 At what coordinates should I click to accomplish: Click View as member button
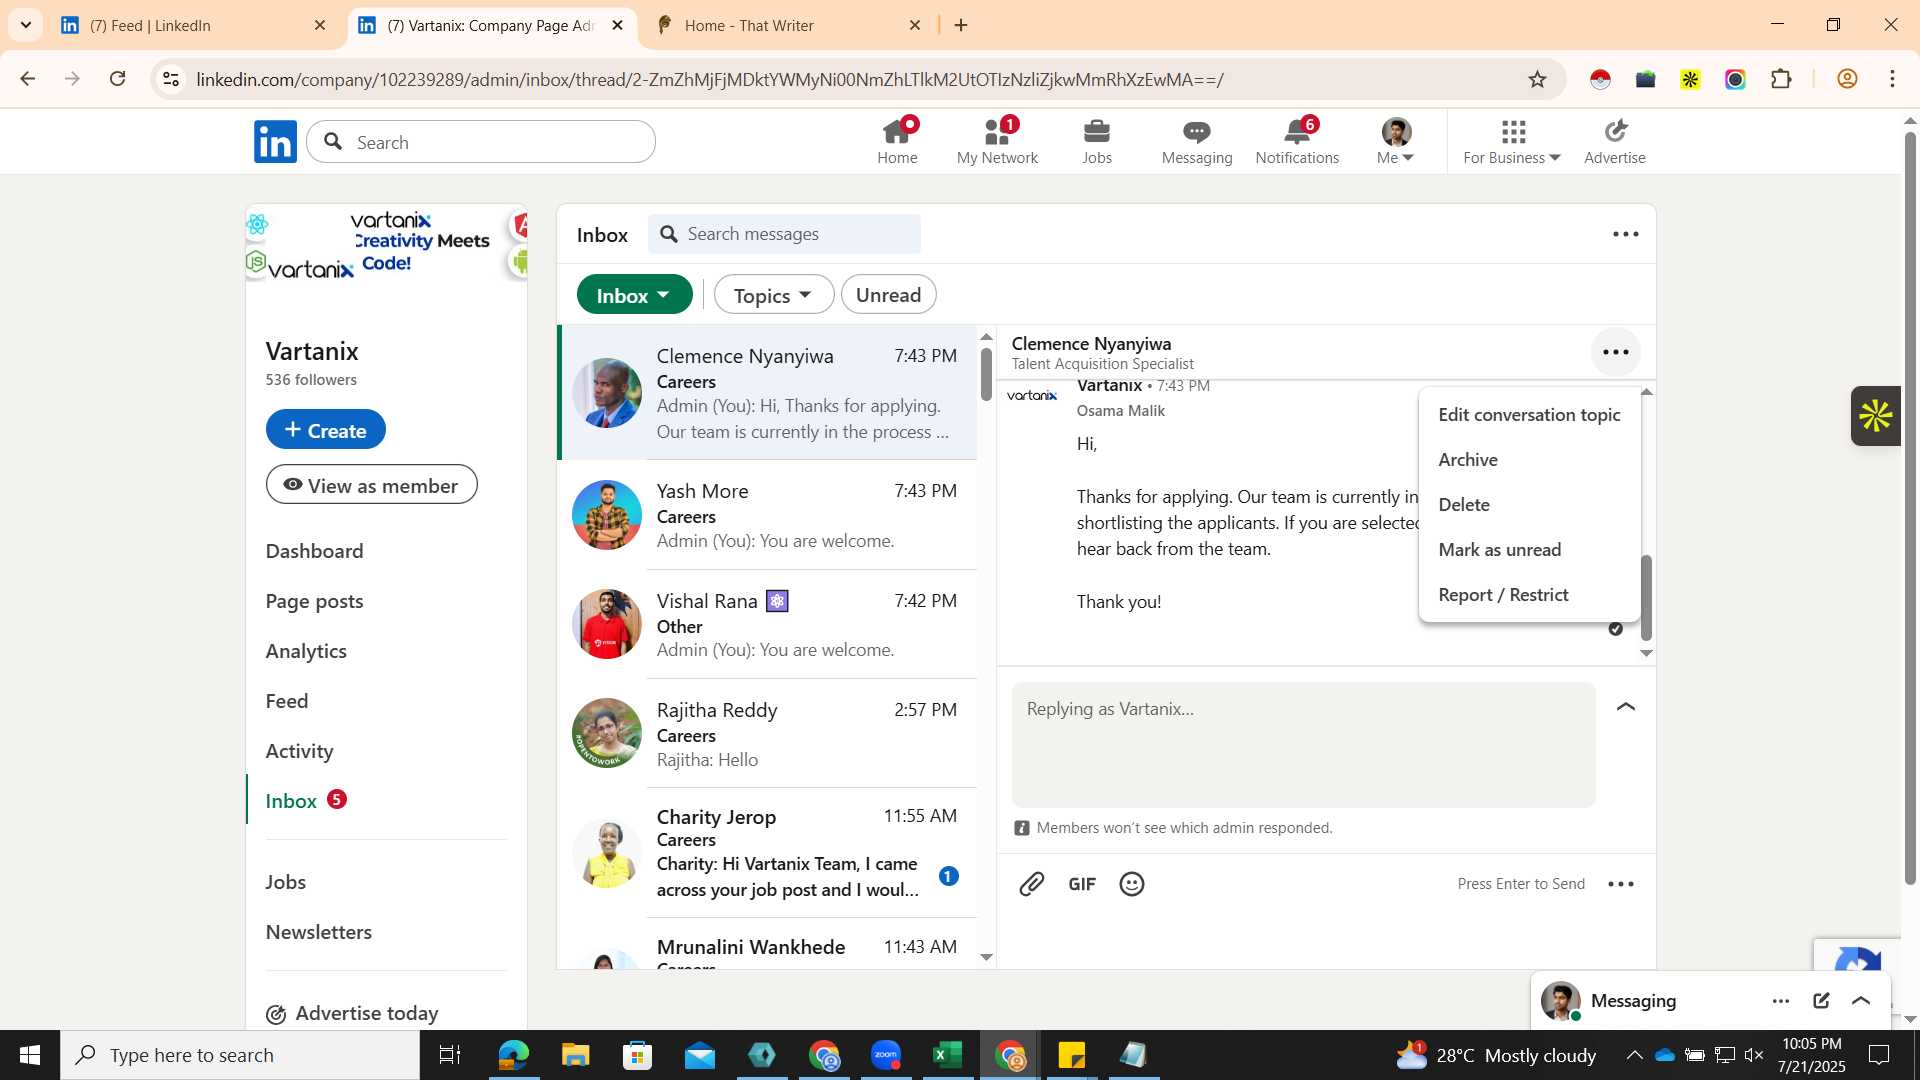(x=371, y=485)
